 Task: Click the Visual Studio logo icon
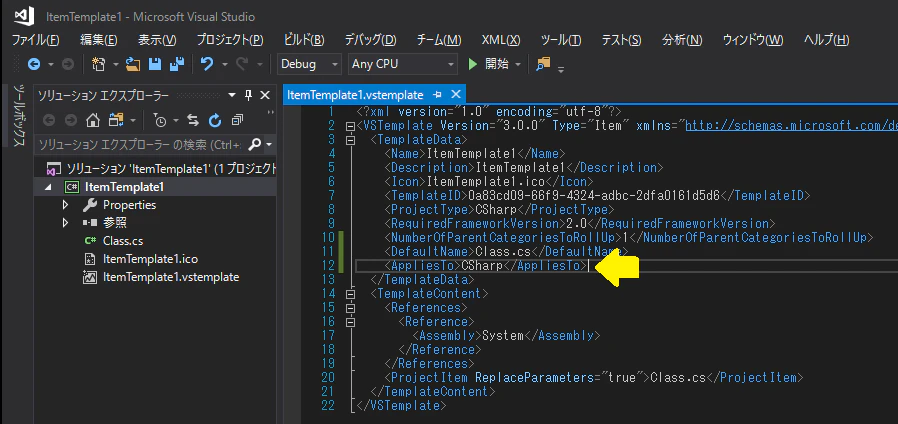24,15
